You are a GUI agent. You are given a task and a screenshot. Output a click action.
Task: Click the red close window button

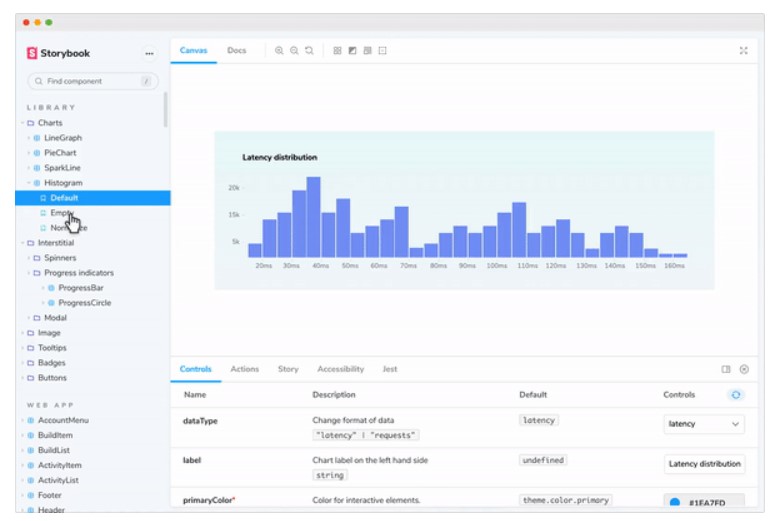[26, 22]
